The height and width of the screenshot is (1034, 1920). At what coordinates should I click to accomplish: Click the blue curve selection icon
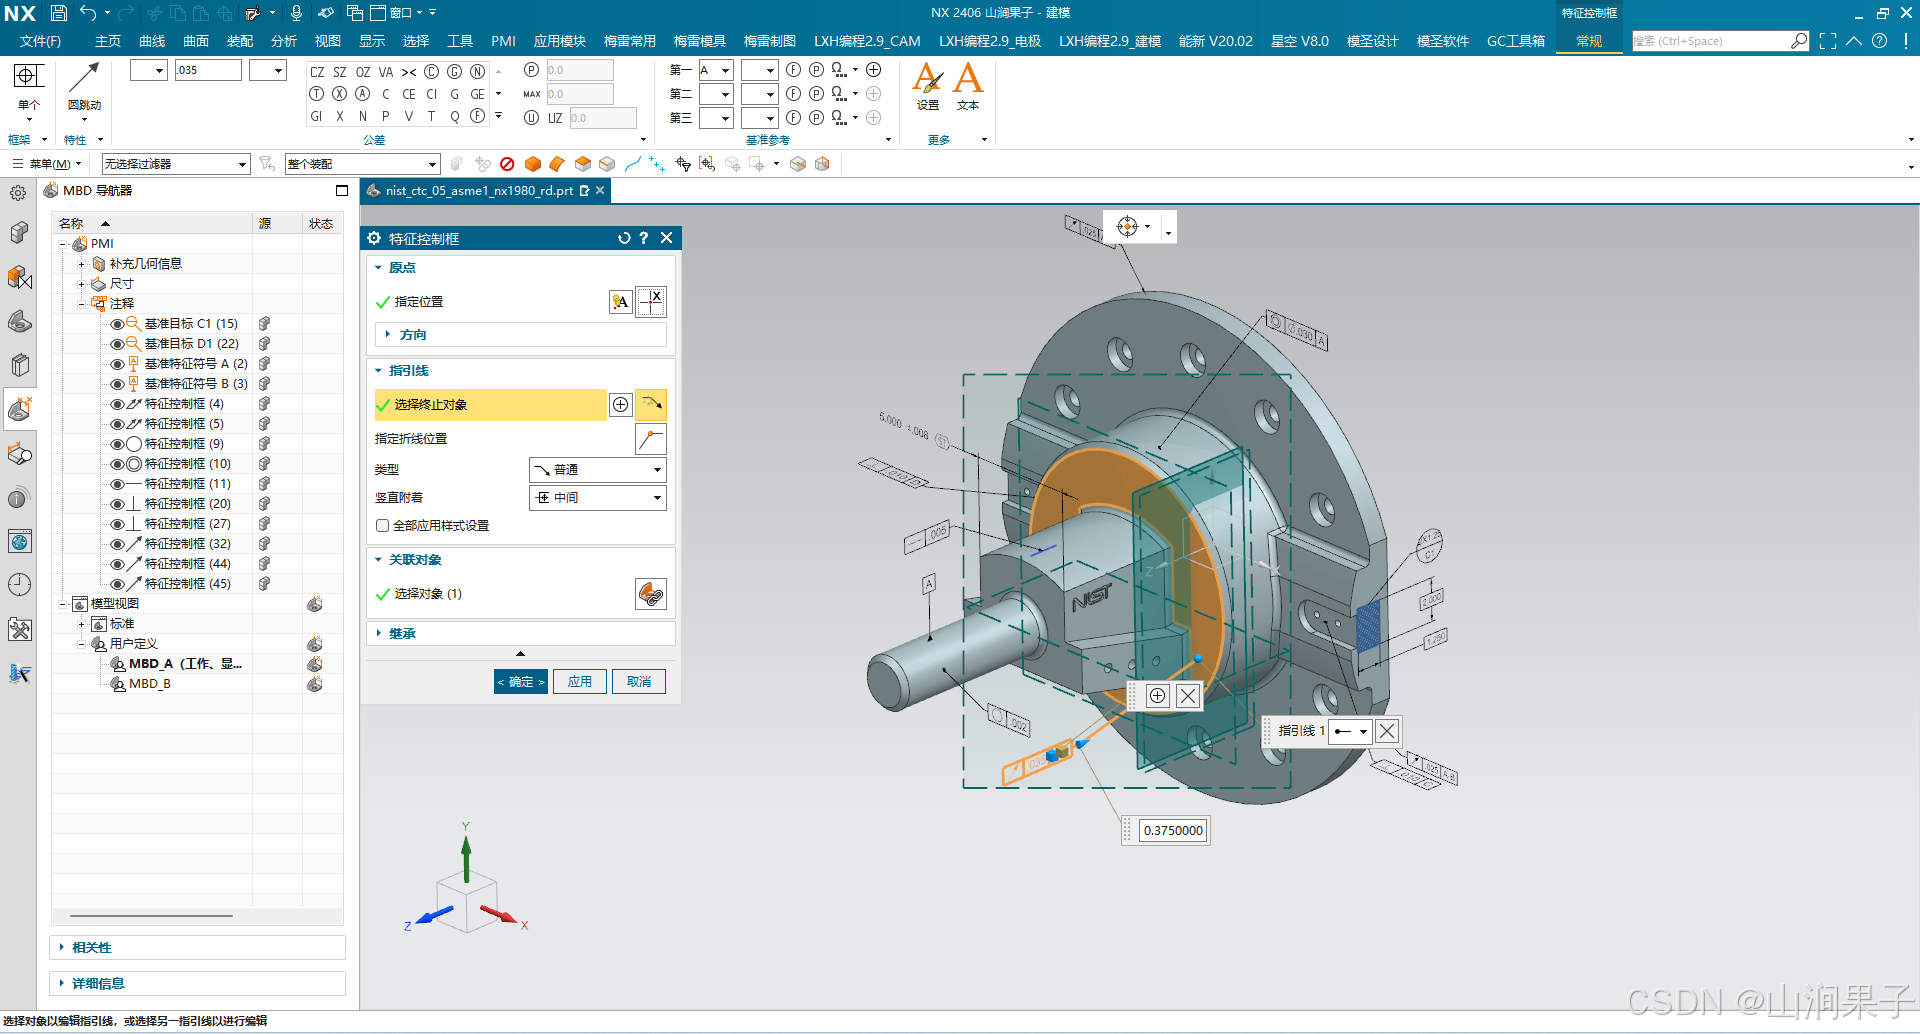(632, 164)
